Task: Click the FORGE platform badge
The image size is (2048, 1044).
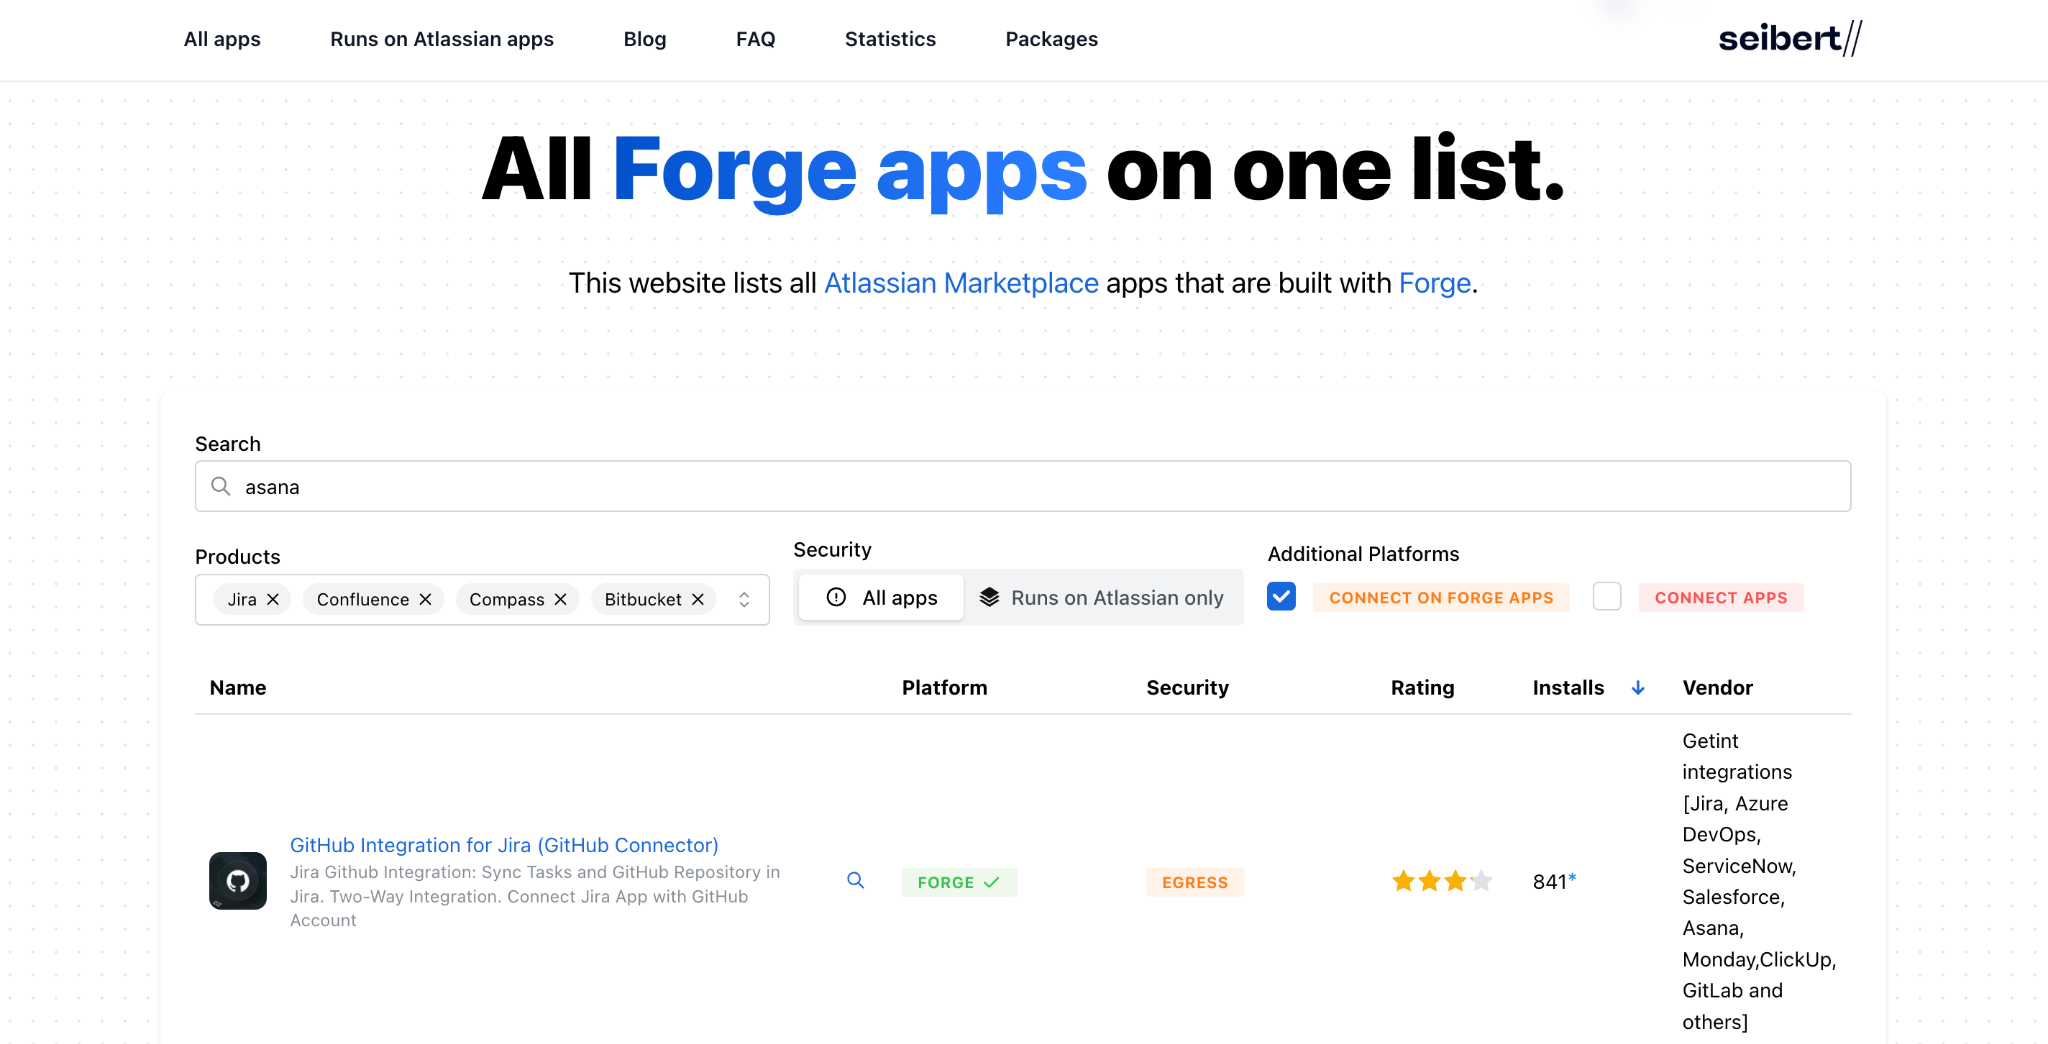Action: coord(959,882)
